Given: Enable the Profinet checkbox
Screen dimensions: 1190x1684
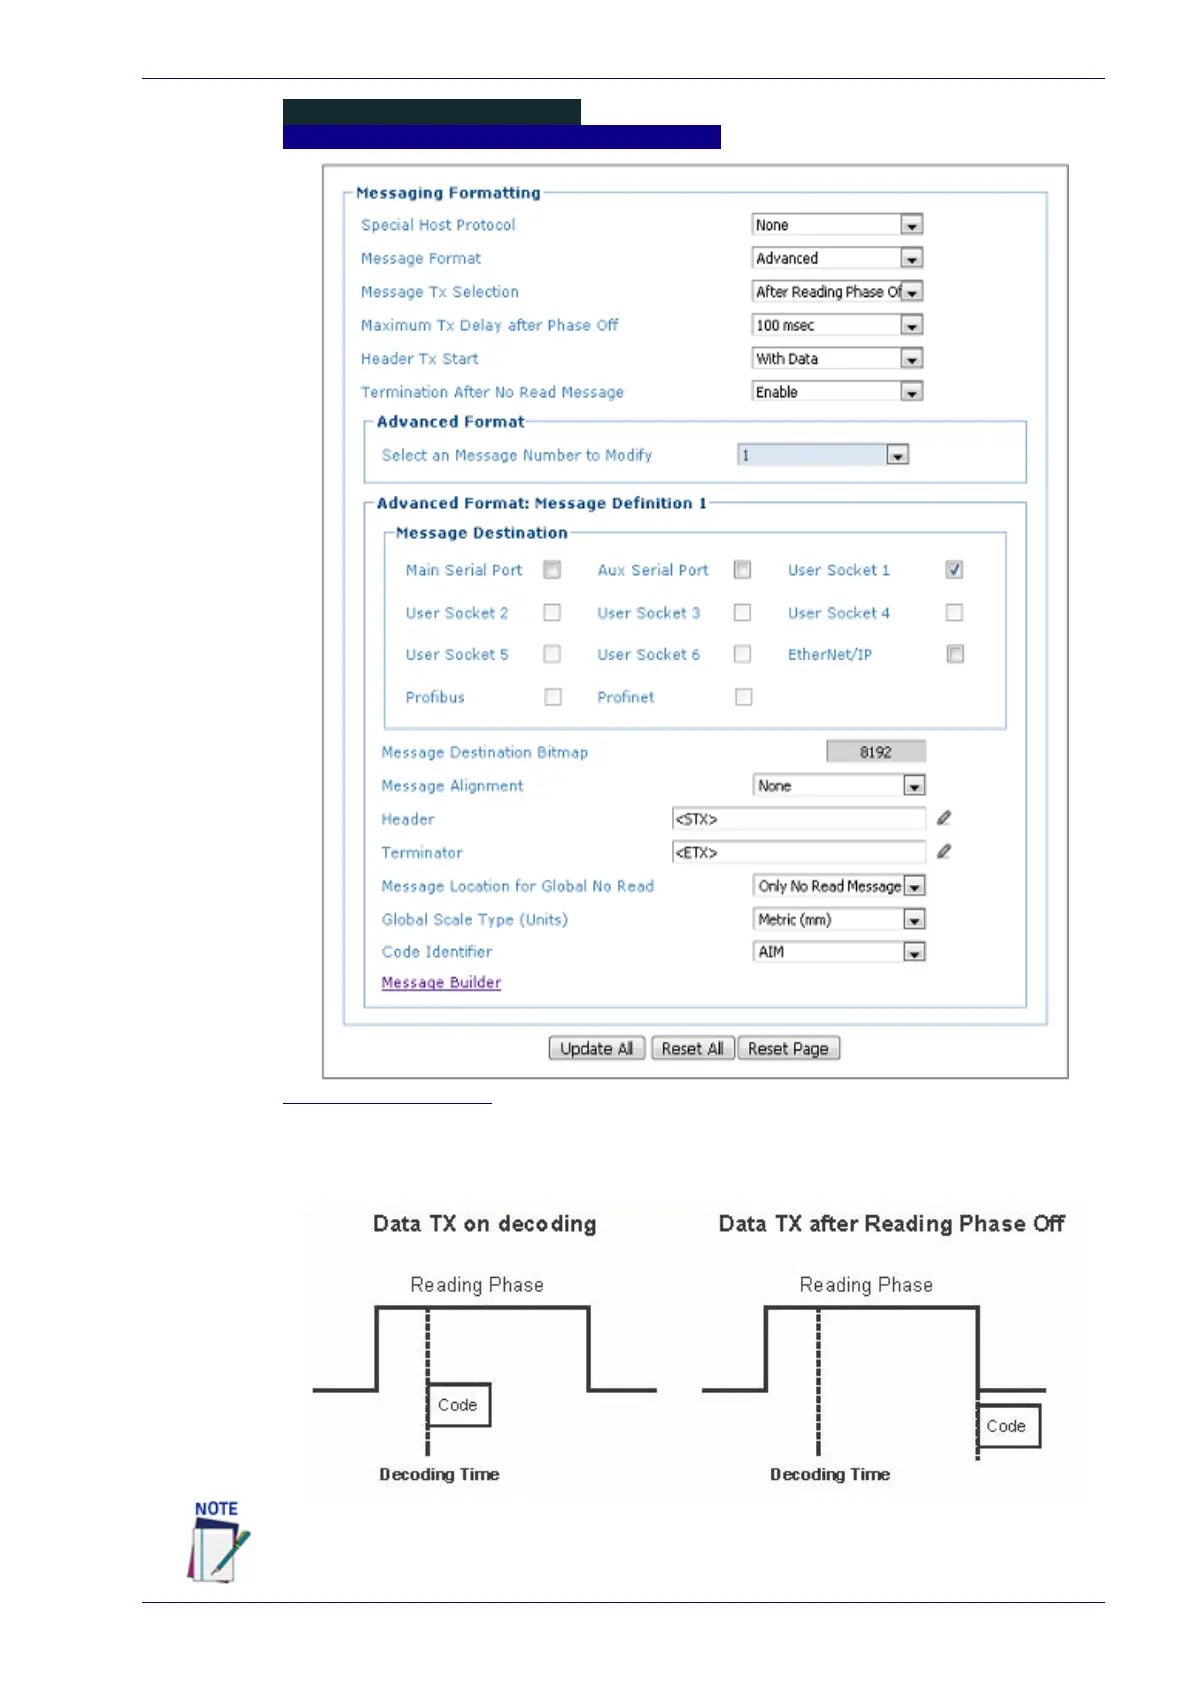Looking at the screenshot, I should [x=743, y=696].
